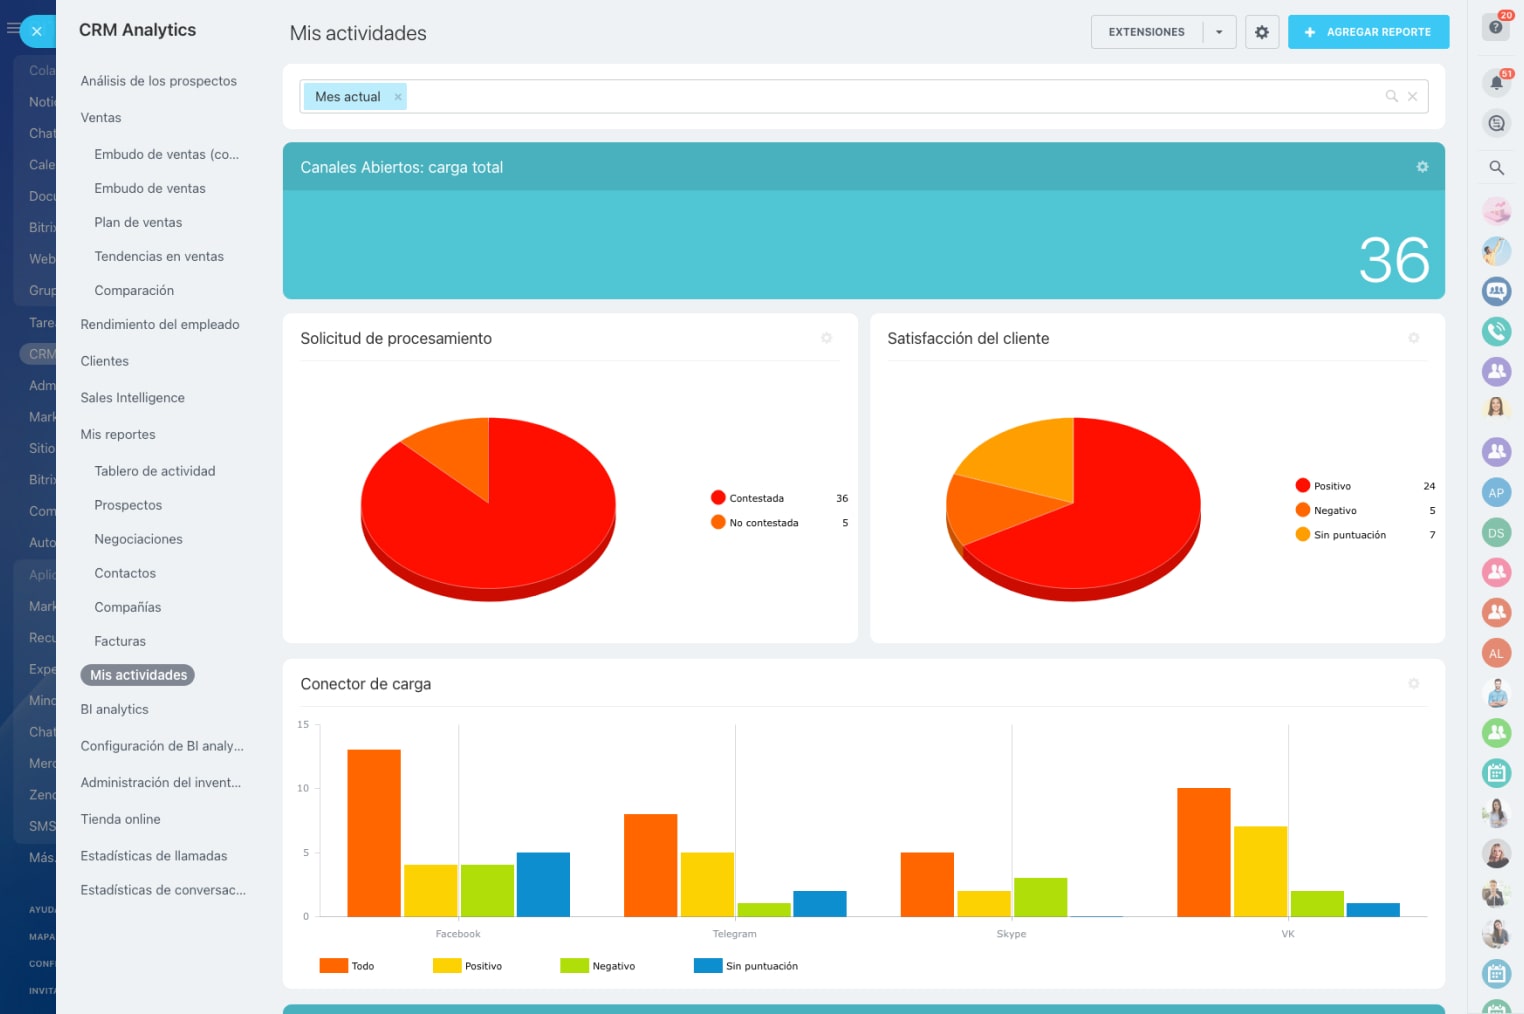Click the filter search input field
Screen dimensions: 1524x1014
point(890,97)
